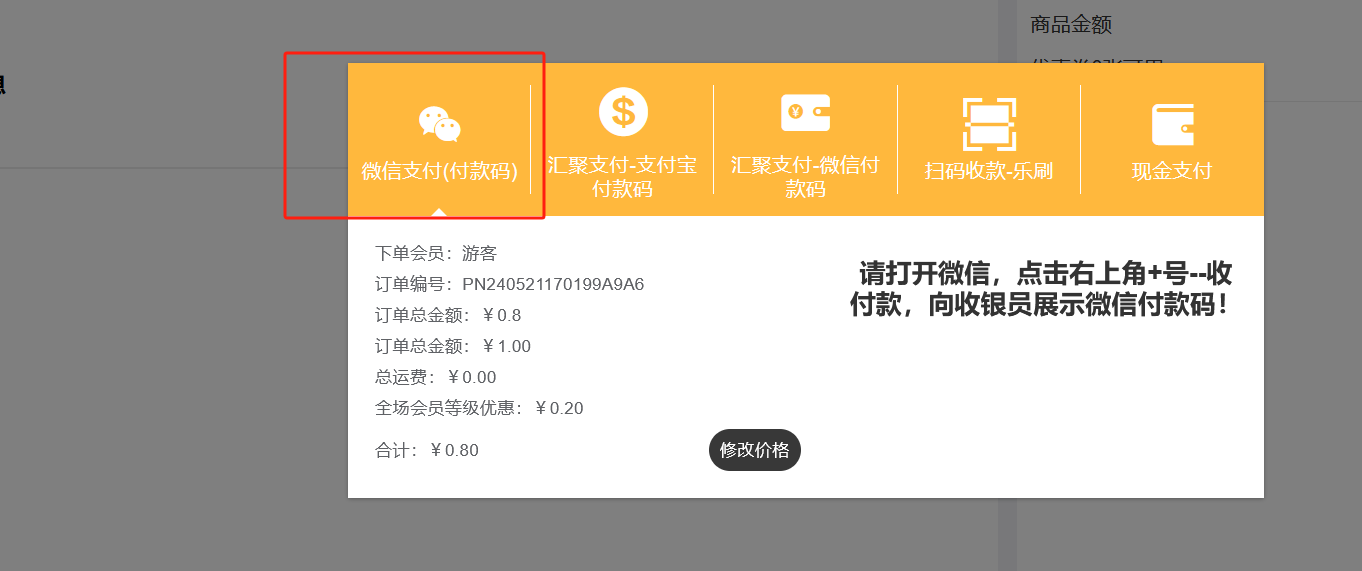The width and height of the screenshot is (1362, 571).
Task: Click the scan-code frame icon
Action: pos(989,124)
